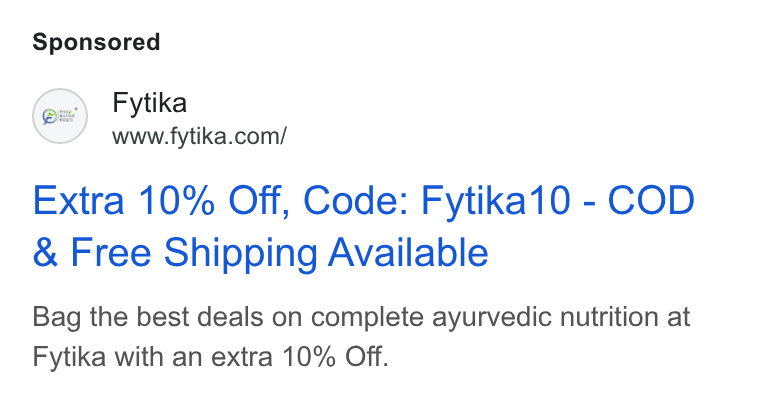
Task: Open the Fytika advertiser name
Action: (x=149, y=103)
